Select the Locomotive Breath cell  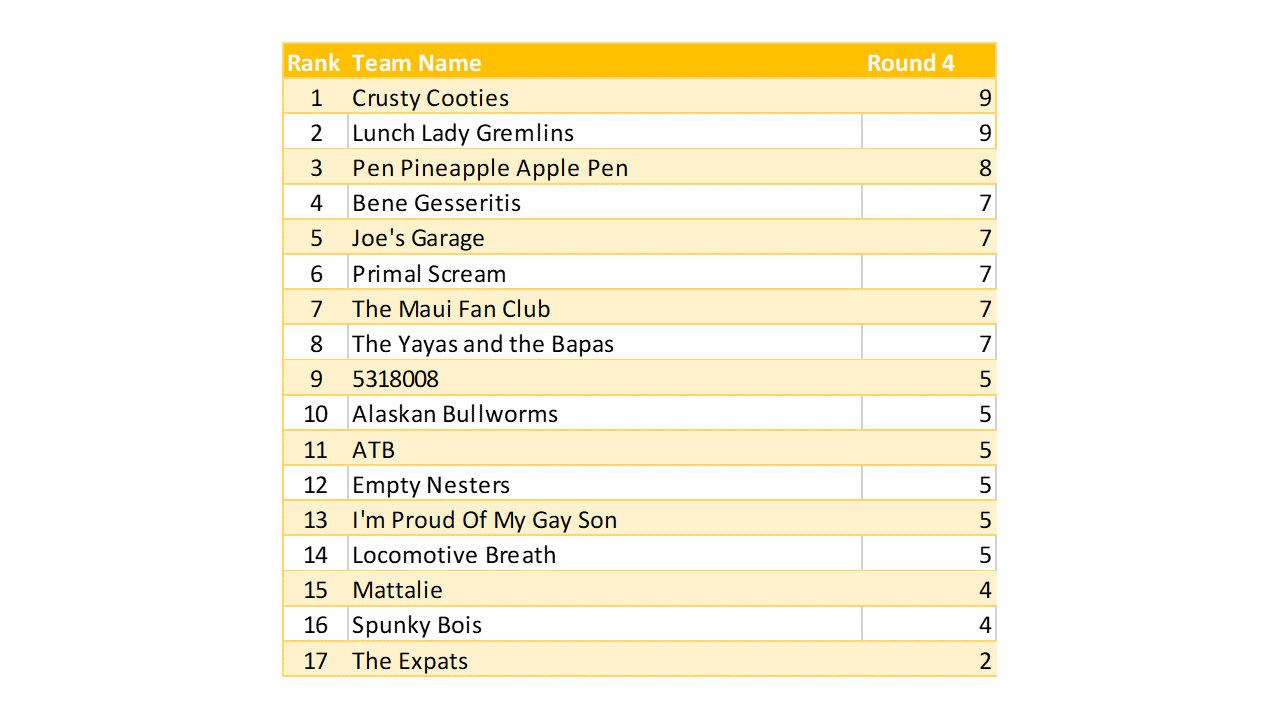coord(454,555)
